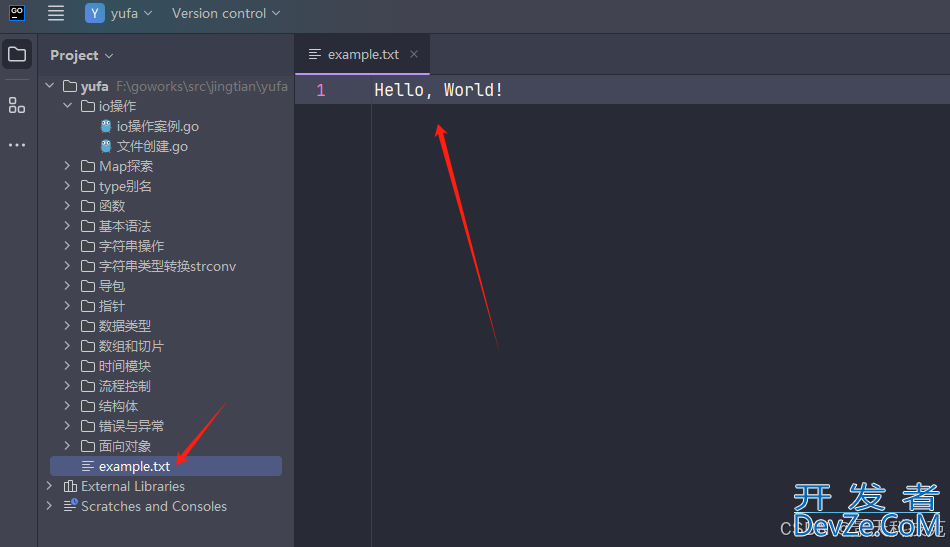Select the 字符串类型转换strconv folder name

coord(167,266)
